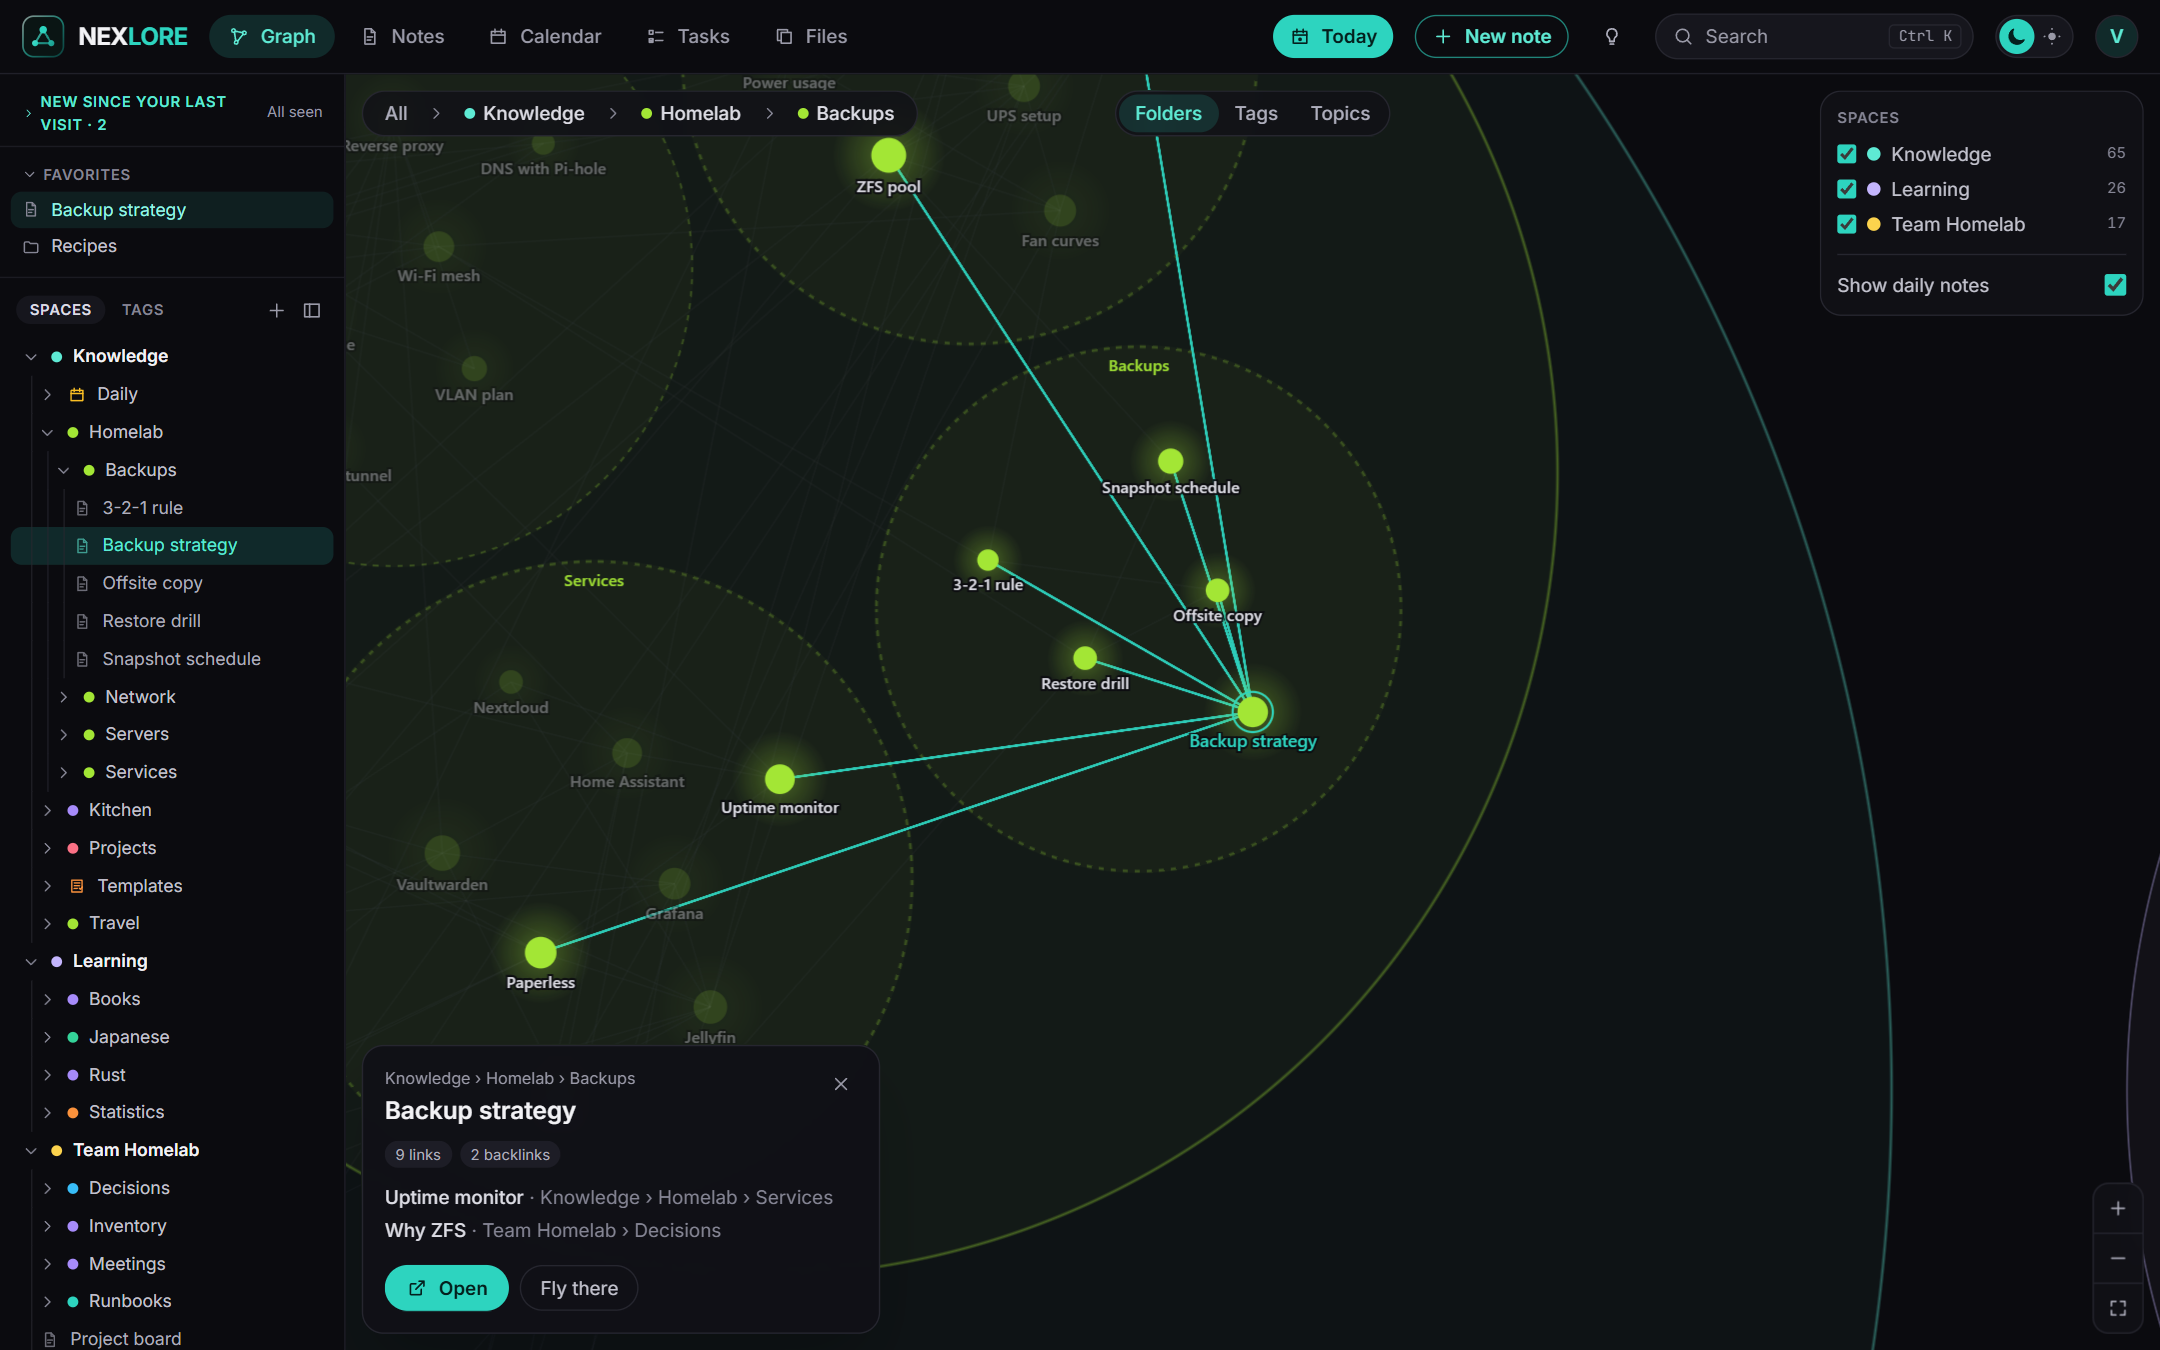Select the 3-2-1 rule graph node
This screenshot has height=1350, width=2160.
point(987,560)
